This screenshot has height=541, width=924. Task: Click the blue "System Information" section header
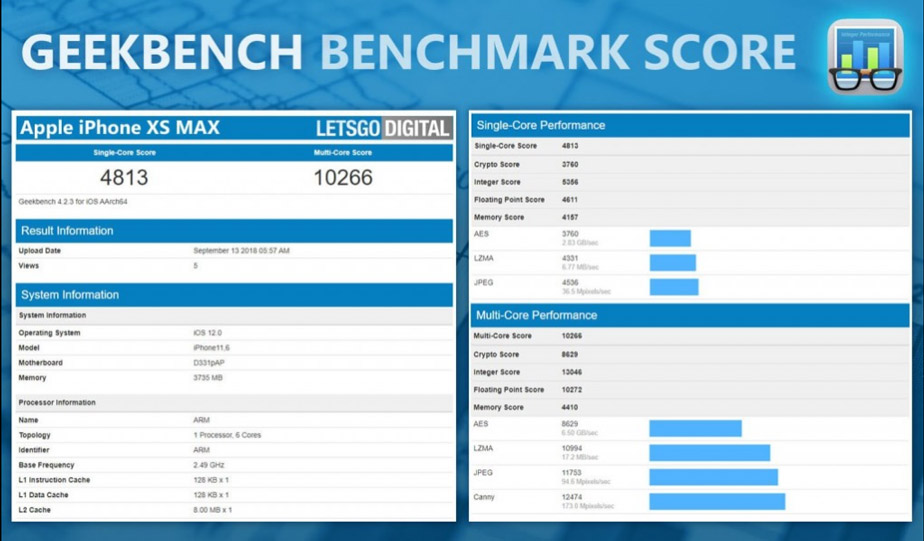coord(234,295)
